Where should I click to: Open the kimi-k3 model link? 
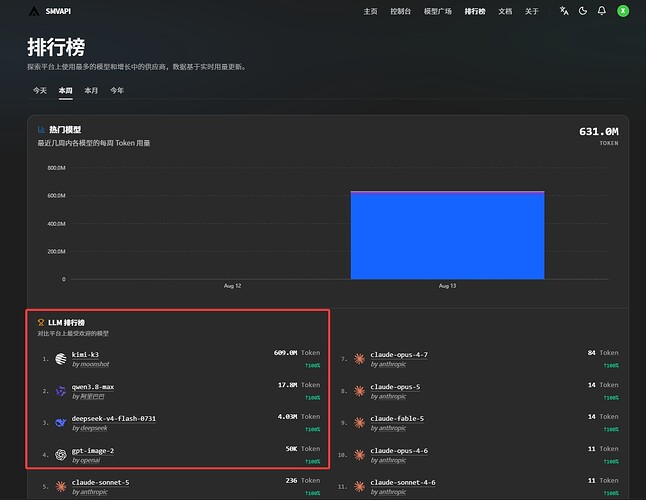[x=85, y=355]
